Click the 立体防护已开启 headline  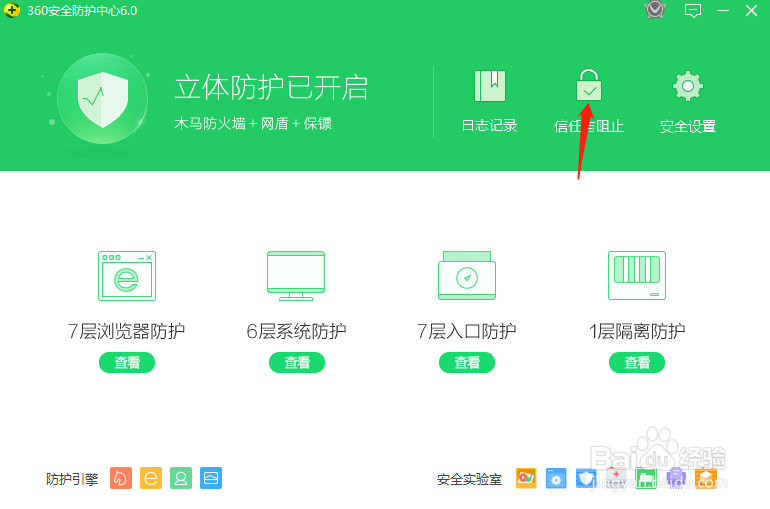tap(271, 88)
